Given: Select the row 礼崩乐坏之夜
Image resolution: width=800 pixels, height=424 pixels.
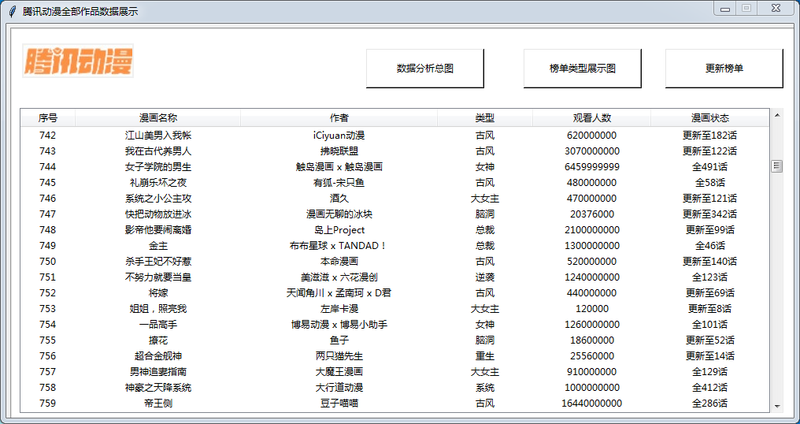Looking at the screenshot, I should point(394,183).
